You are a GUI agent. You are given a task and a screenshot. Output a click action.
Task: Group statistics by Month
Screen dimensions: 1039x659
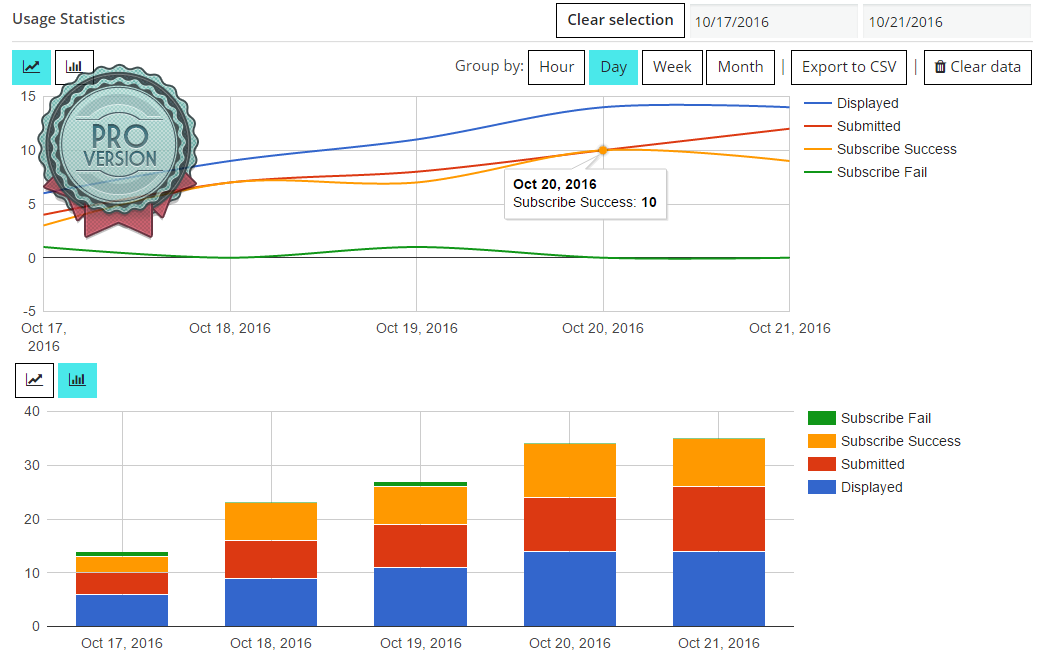click(740, 67)
